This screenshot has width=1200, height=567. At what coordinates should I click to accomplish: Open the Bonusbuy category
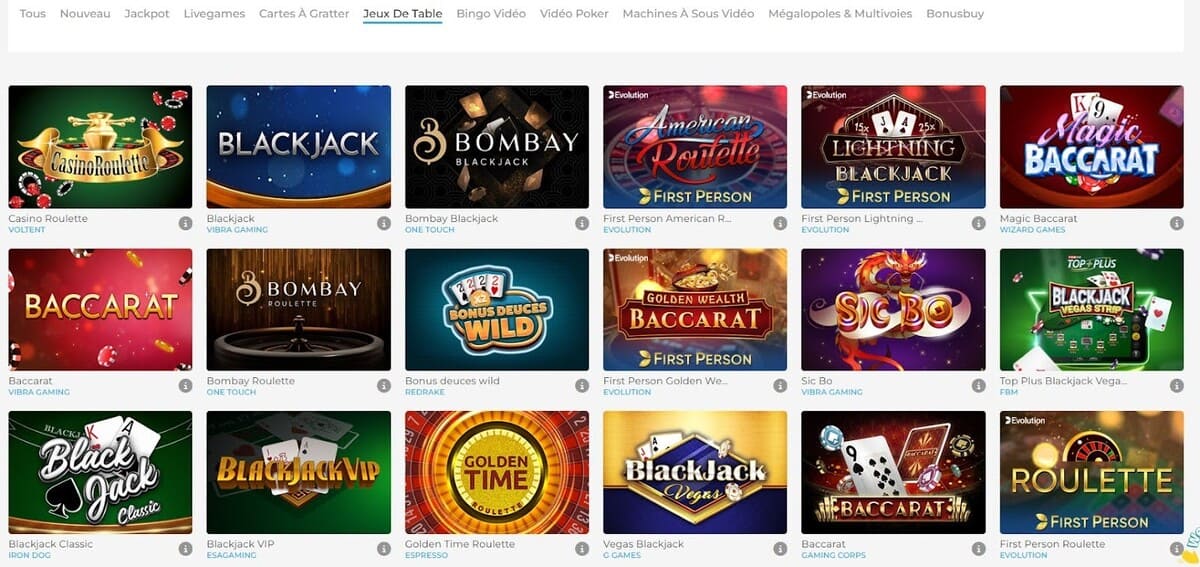click(955, 14)
